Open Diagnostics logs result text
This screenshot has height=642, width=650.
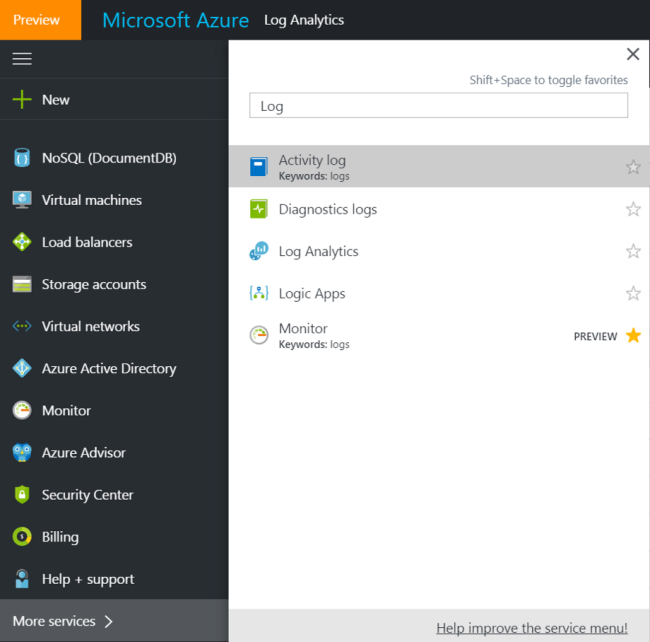[328, 209]
